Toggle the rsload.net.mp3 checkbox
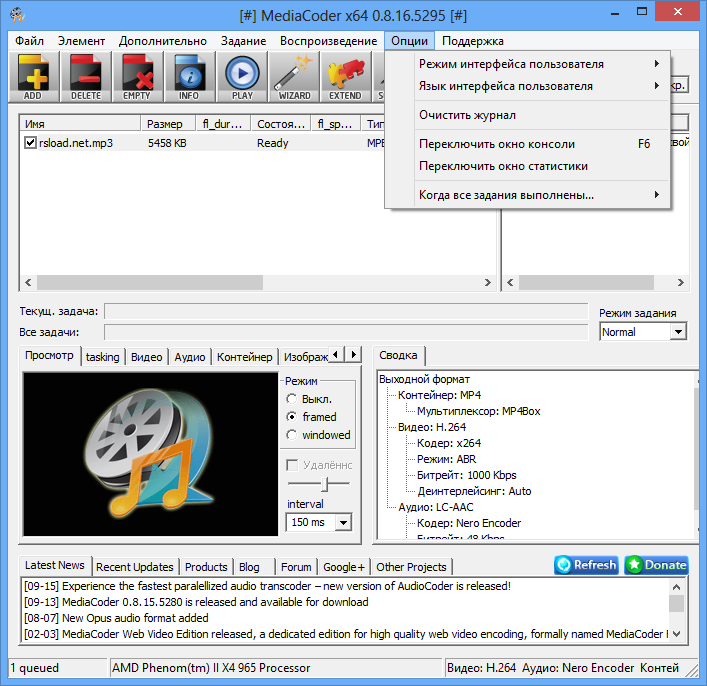 [x=30, y=143]
